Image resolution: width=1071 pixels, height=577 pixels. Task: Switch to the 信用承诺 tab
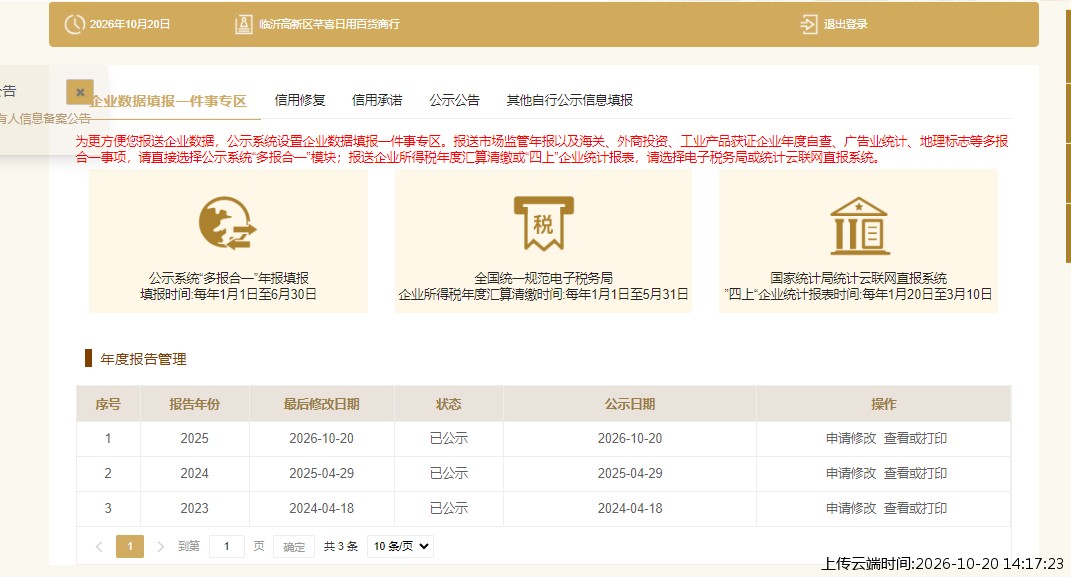tap(377, 100)
